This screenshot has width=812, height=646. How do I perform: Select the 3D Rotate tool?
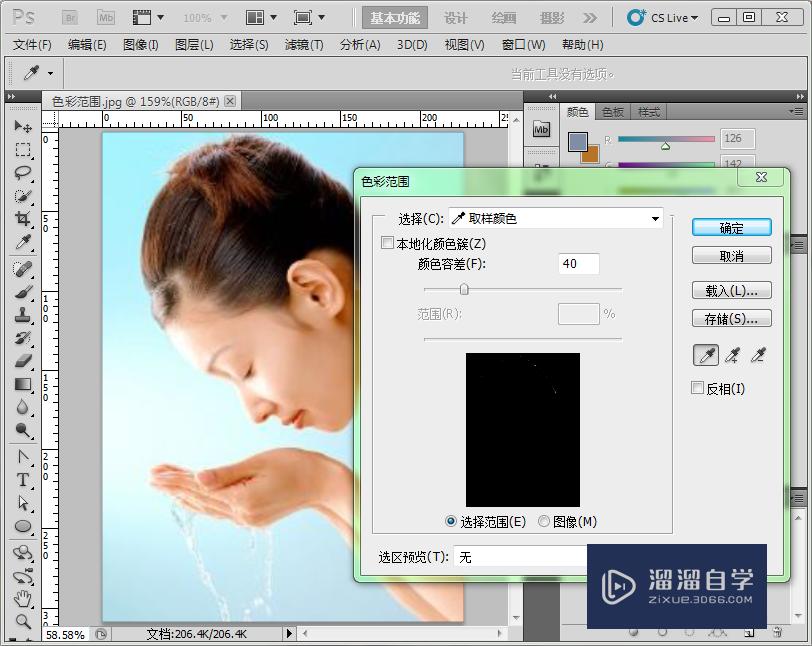tap(23, 553)
